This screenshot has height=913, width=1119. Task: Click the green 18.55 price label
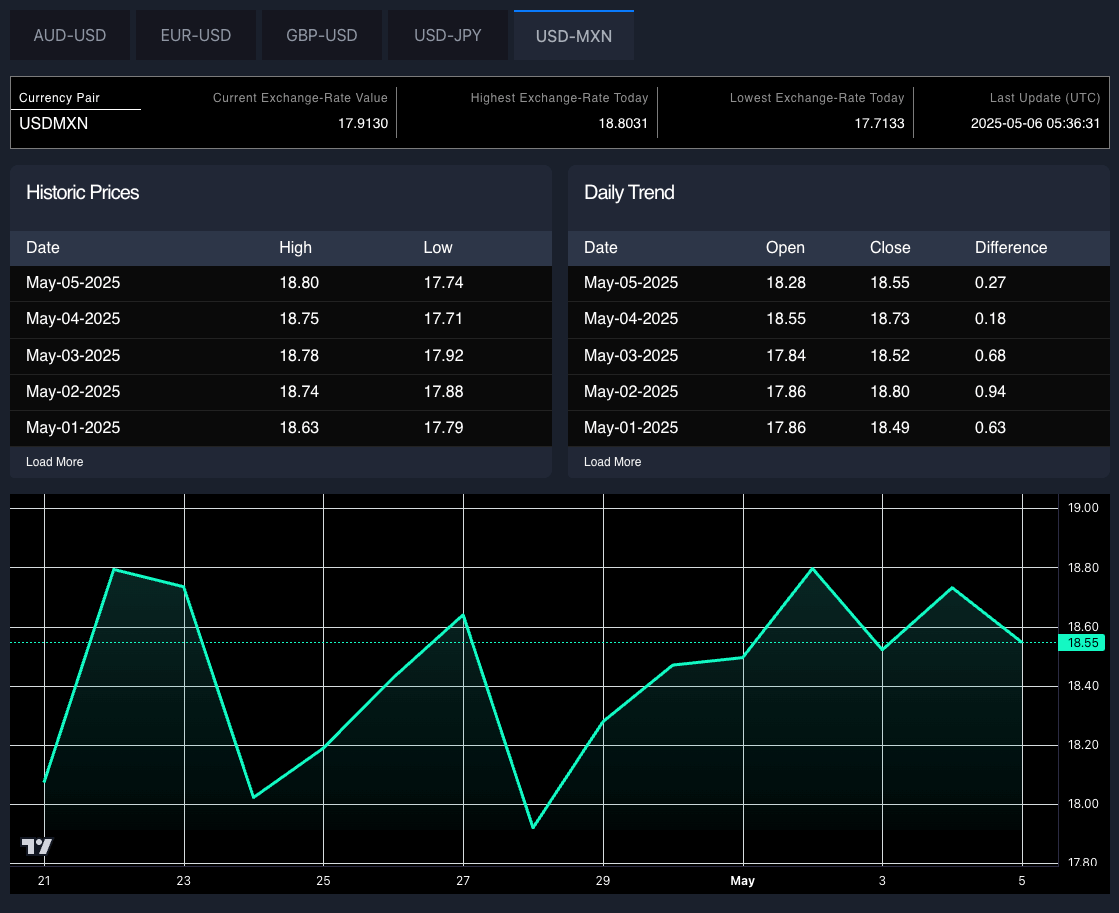(x=1084, y=643)
